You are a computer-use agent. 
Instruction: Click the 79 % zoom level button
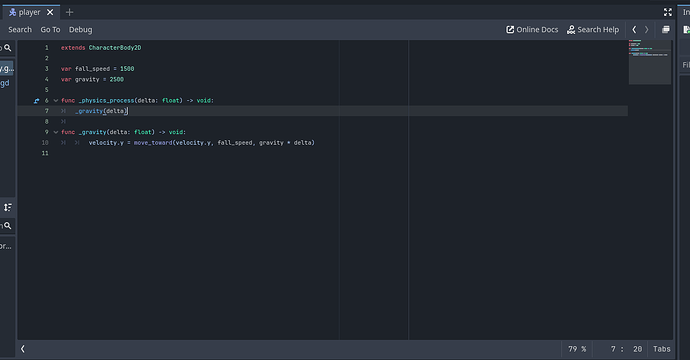pyautogui.click(x=577, y=349)
